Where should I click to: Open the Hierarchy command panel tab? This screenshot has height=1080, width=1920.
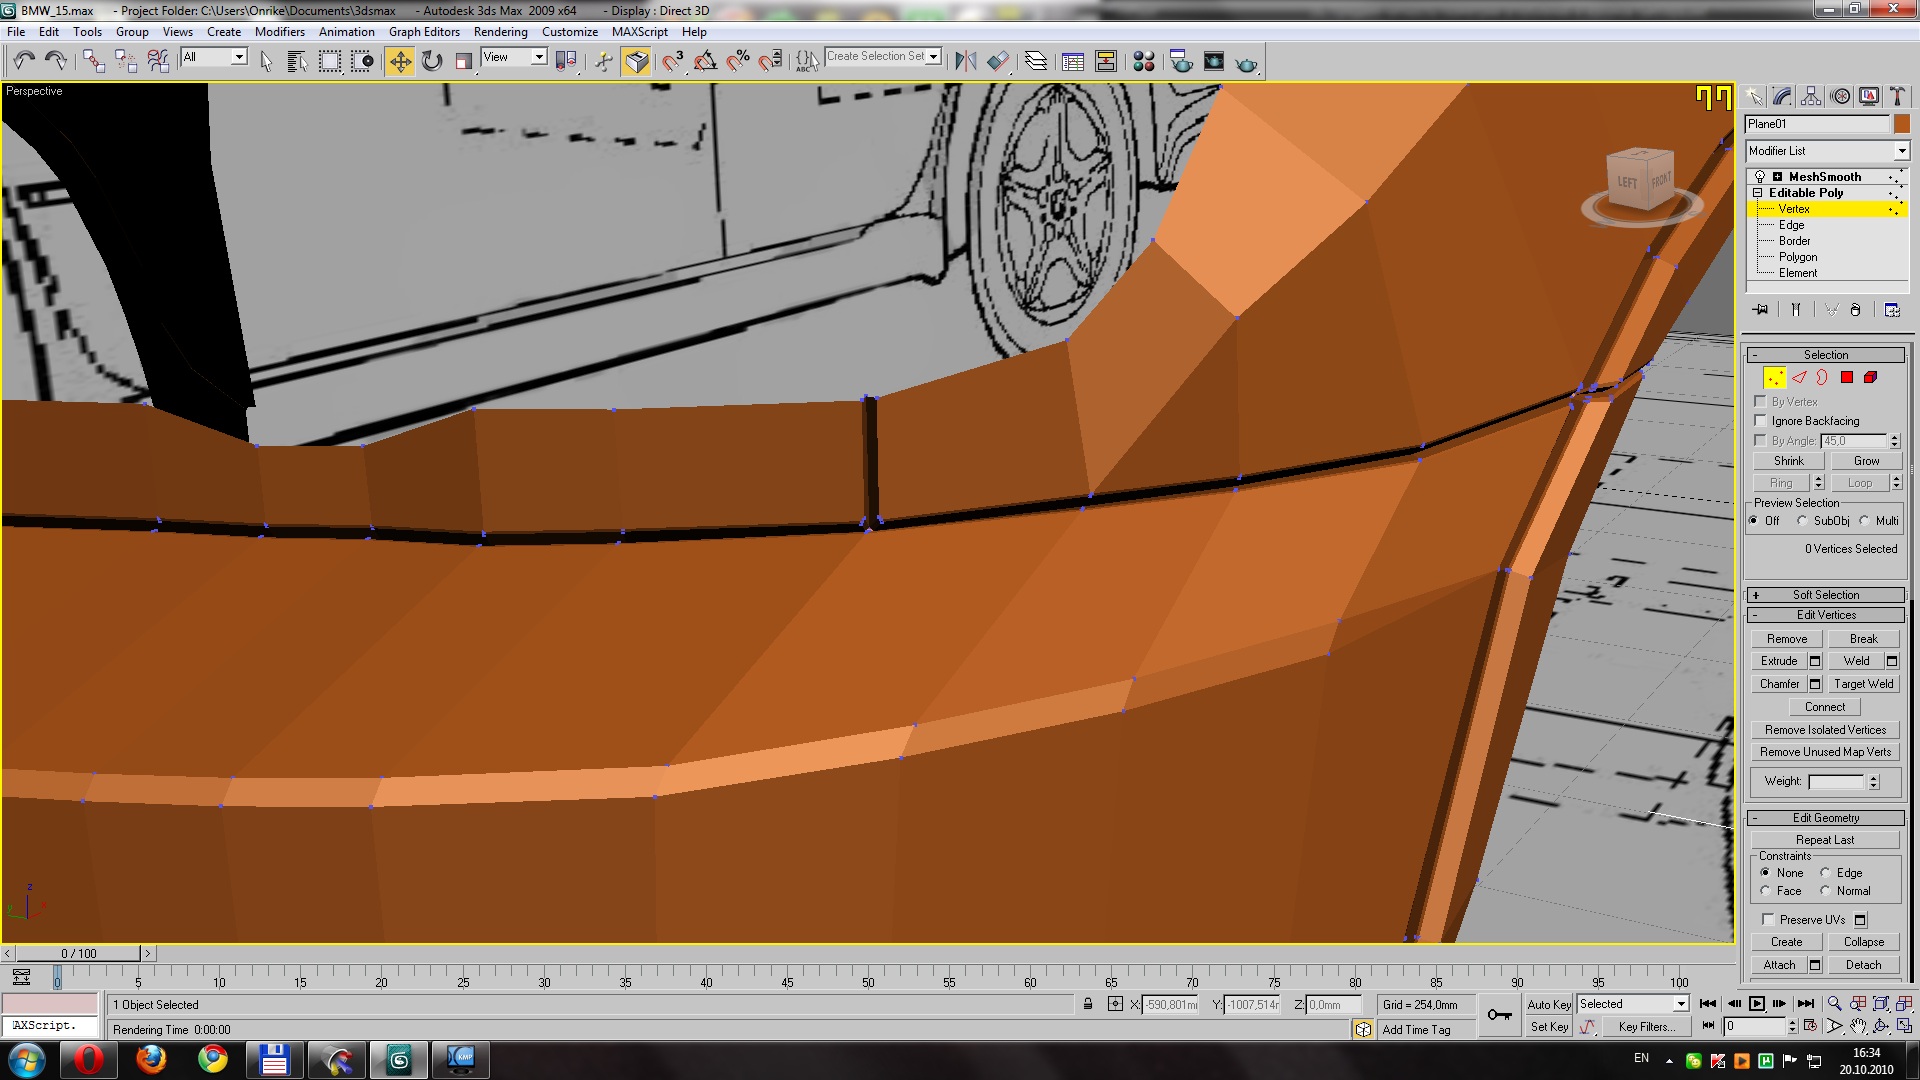click(x=1811, y=96)
